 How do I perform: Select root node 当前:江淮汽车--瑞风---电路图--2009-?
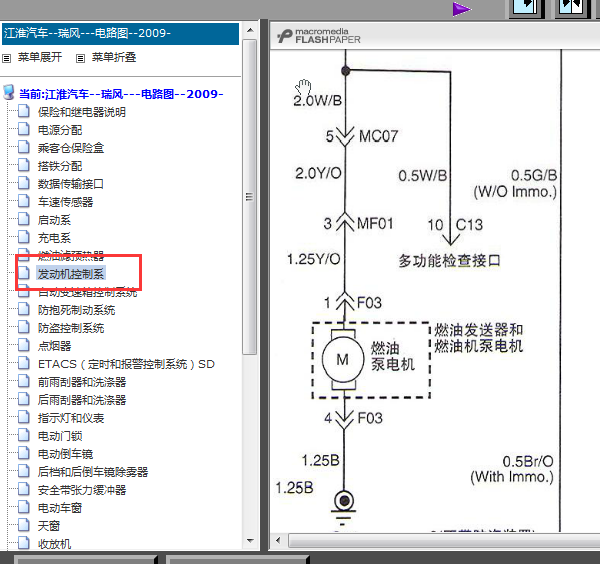[x=121, y=94]
